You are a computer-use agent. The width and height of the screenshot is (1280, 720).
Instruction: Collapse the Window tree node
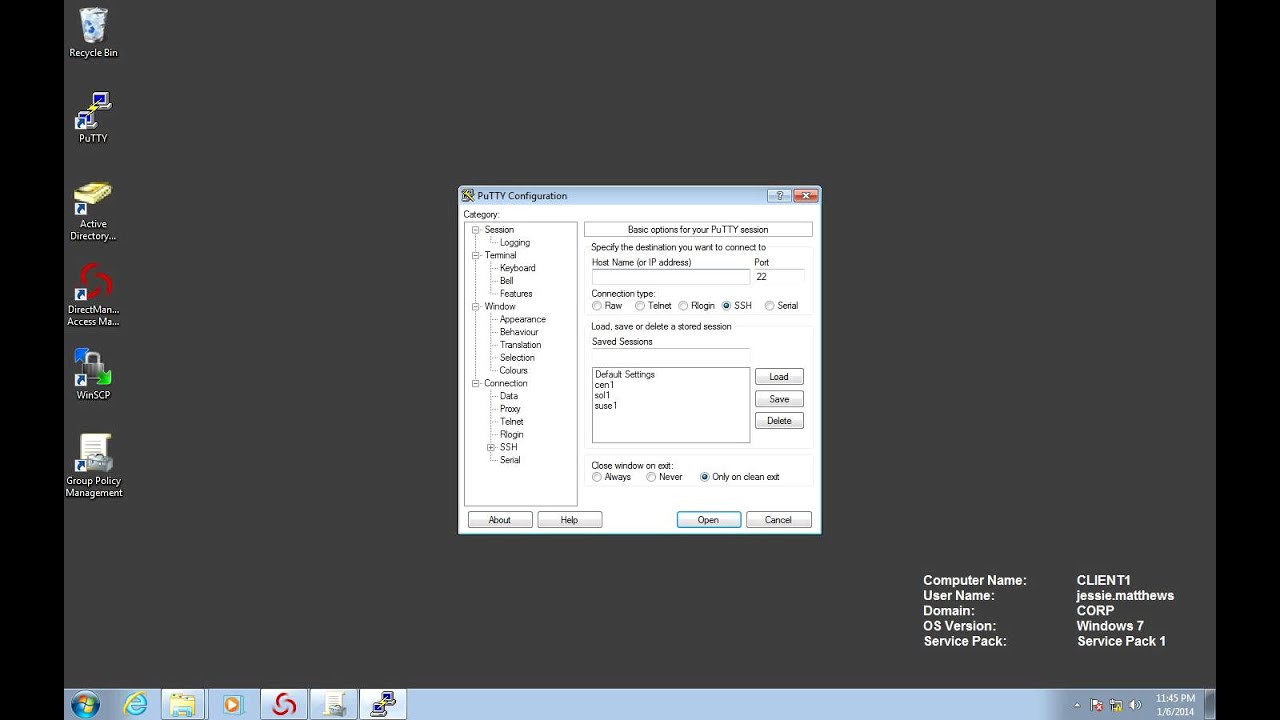click(477, 306)
